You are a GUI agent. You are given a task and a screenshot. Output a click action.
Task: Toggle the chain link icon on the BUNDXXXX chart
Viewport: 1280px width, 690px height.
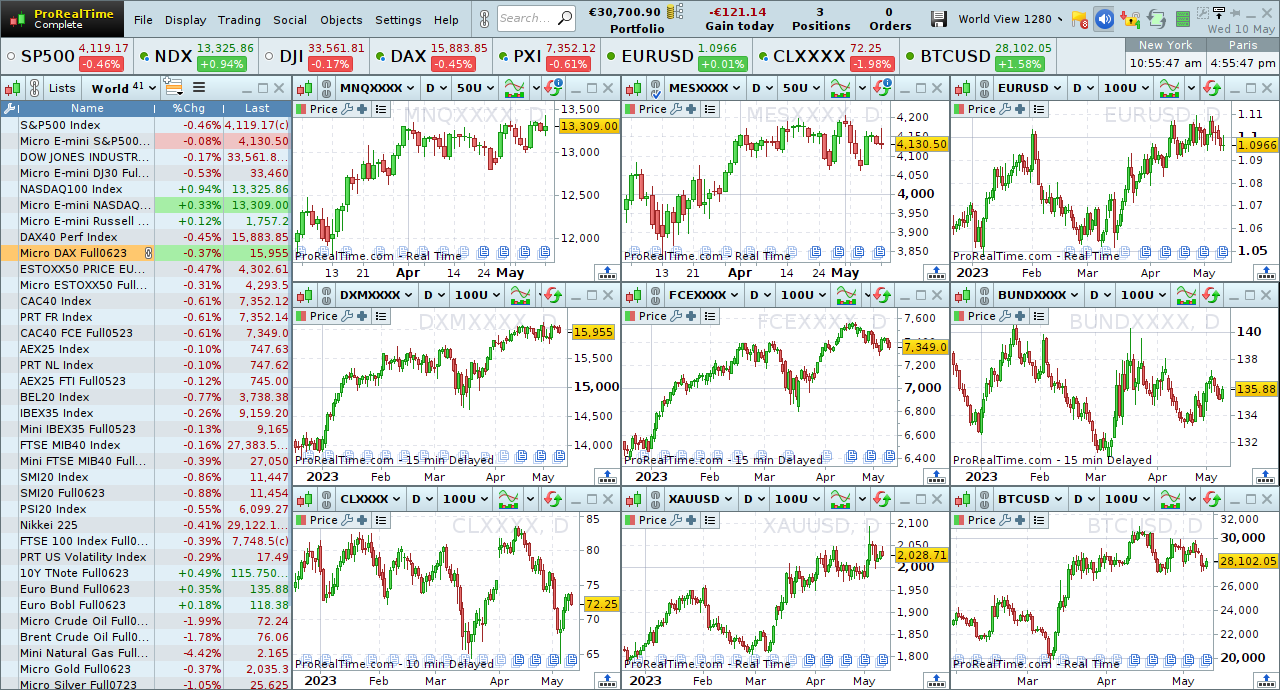point(984,295)
